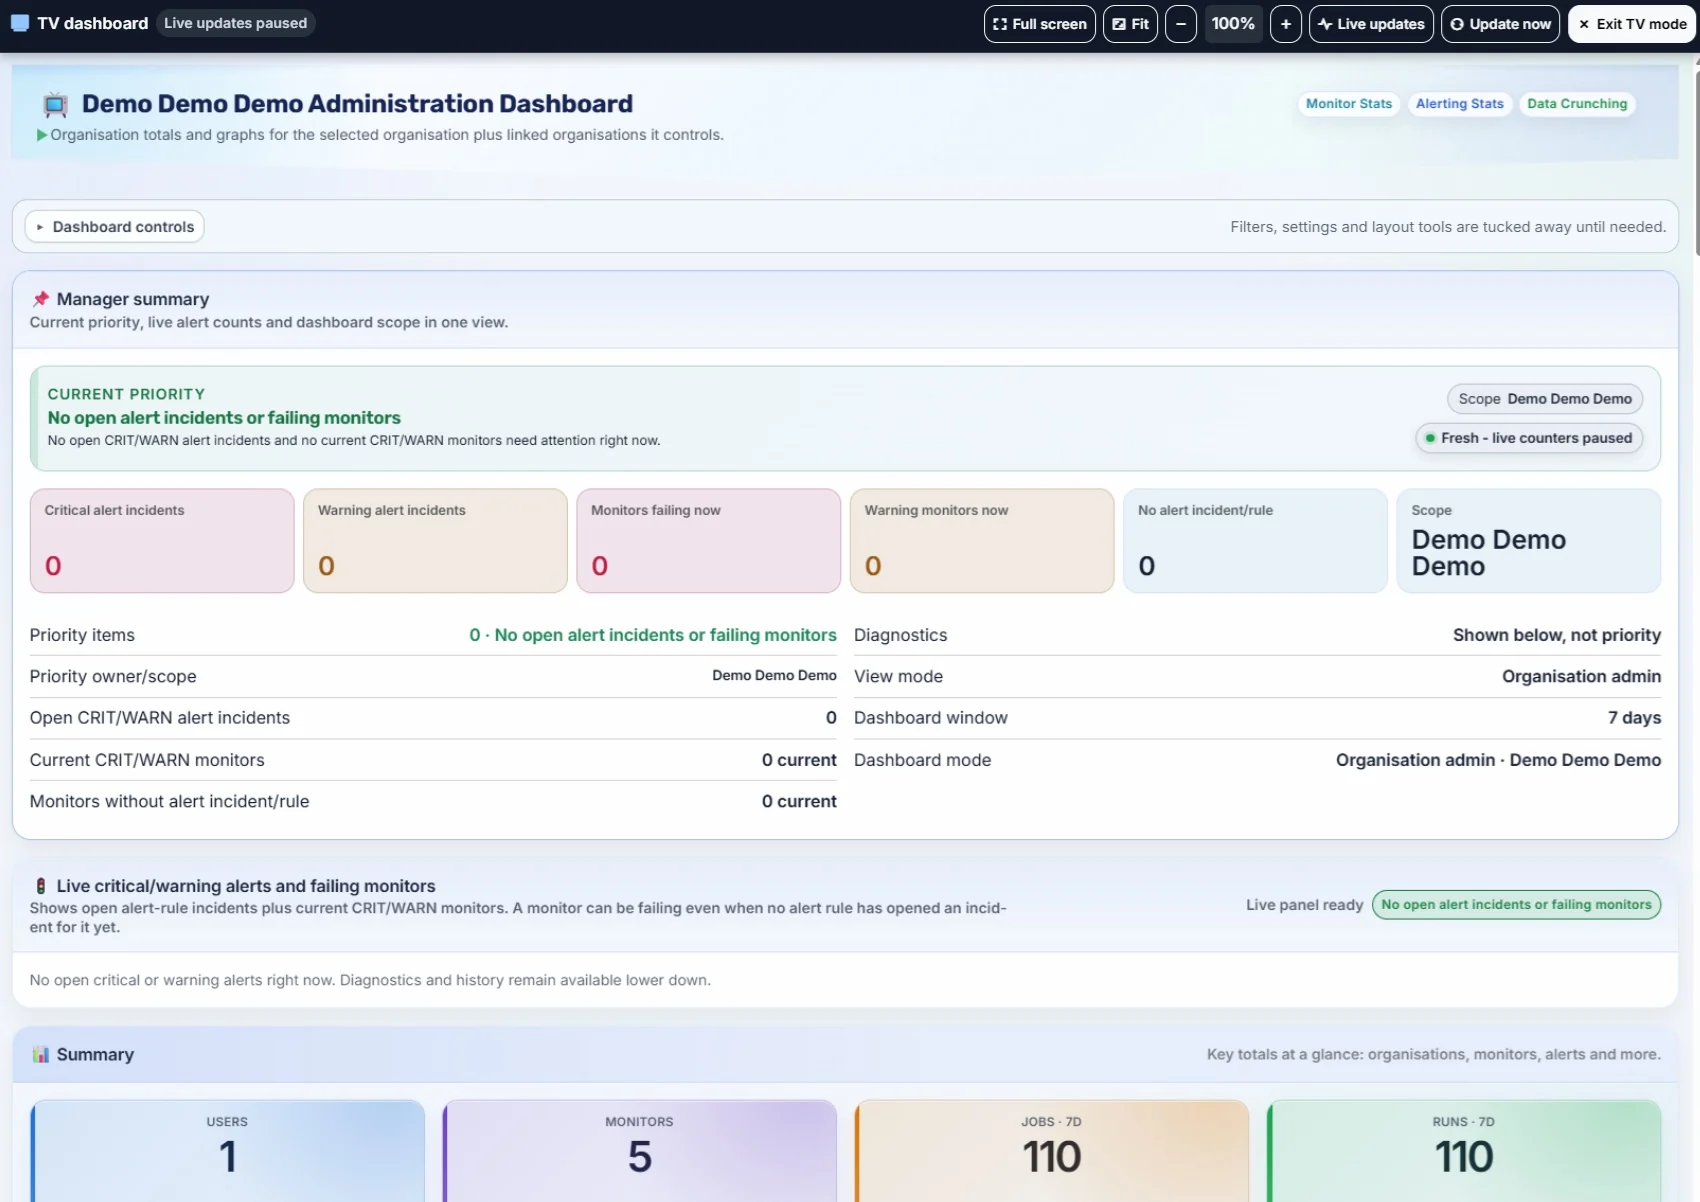Enter Full screen mode

pyautogui.click(x=1040, y=24)
